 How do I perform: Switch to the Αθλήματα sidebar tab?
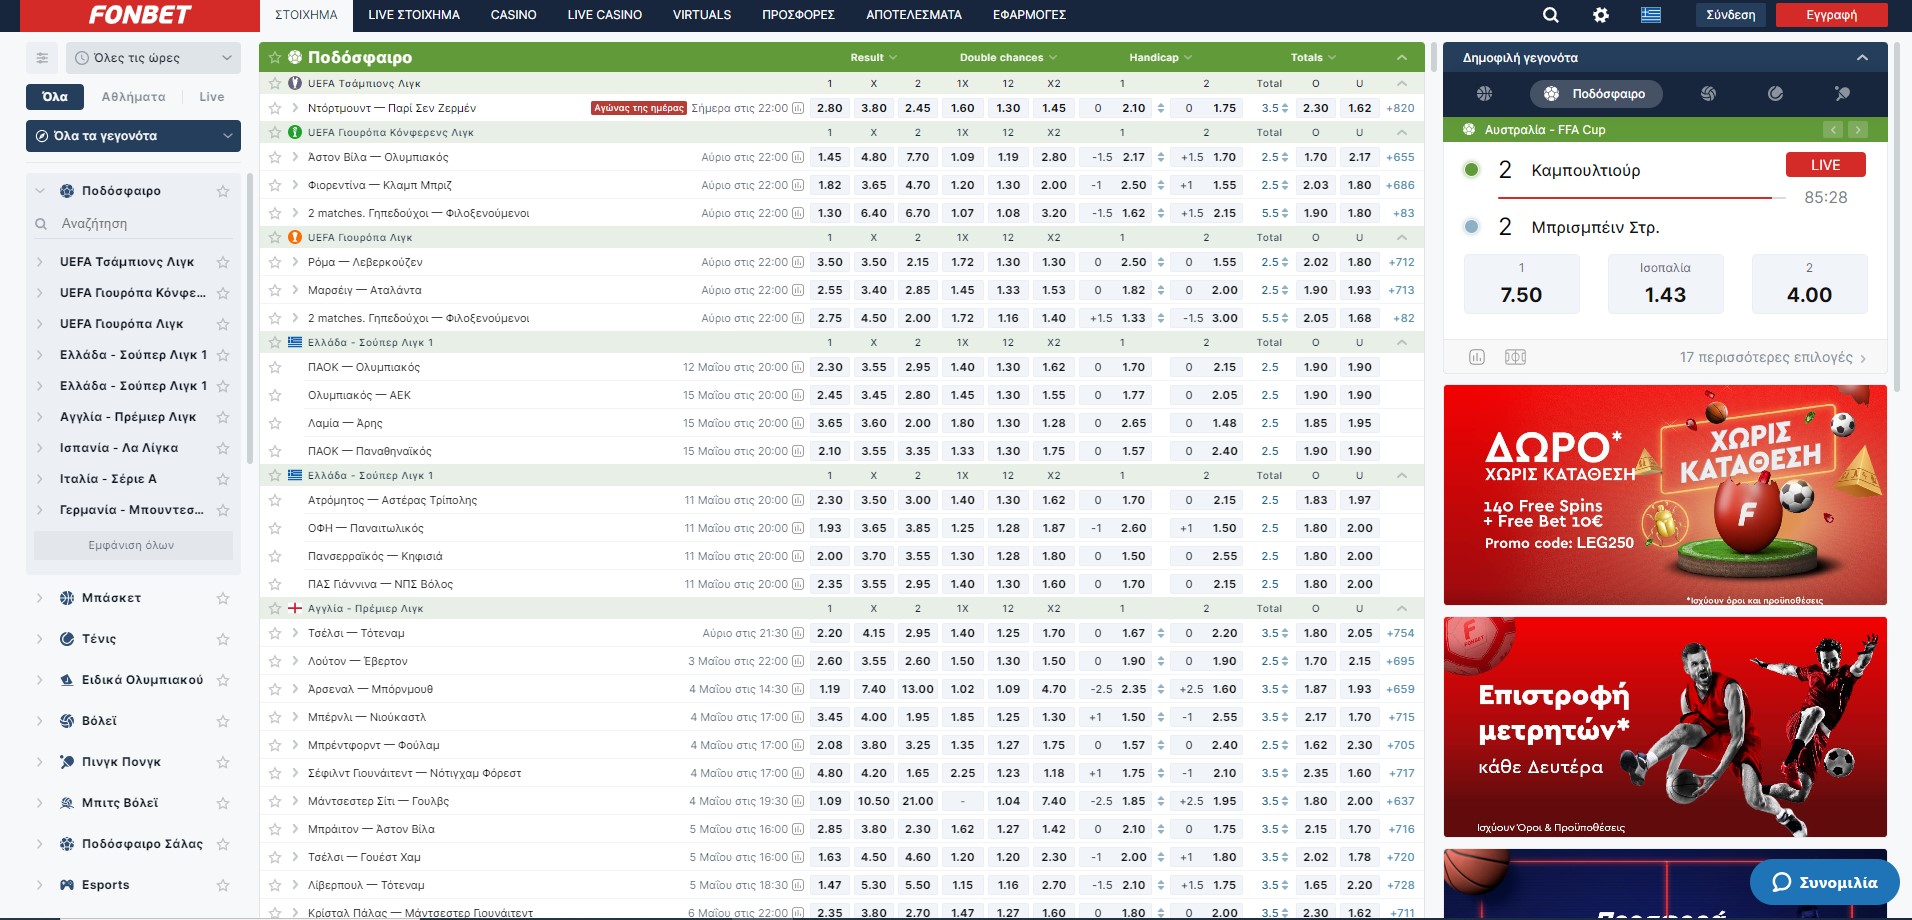133,97
